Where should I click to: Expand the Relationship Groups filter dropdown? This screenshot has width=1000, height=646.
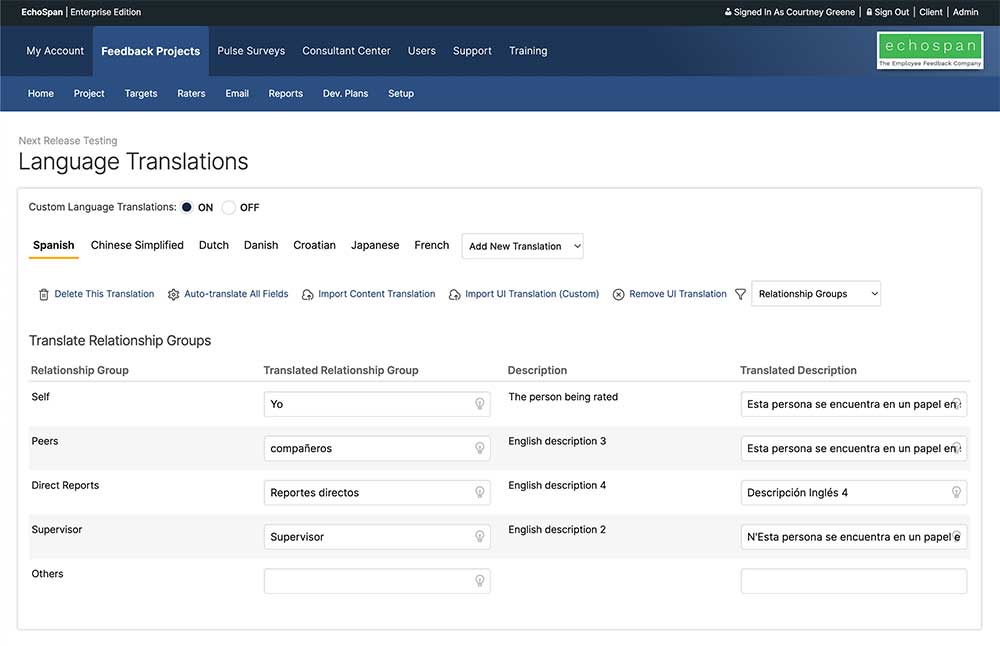click(816, 294)
